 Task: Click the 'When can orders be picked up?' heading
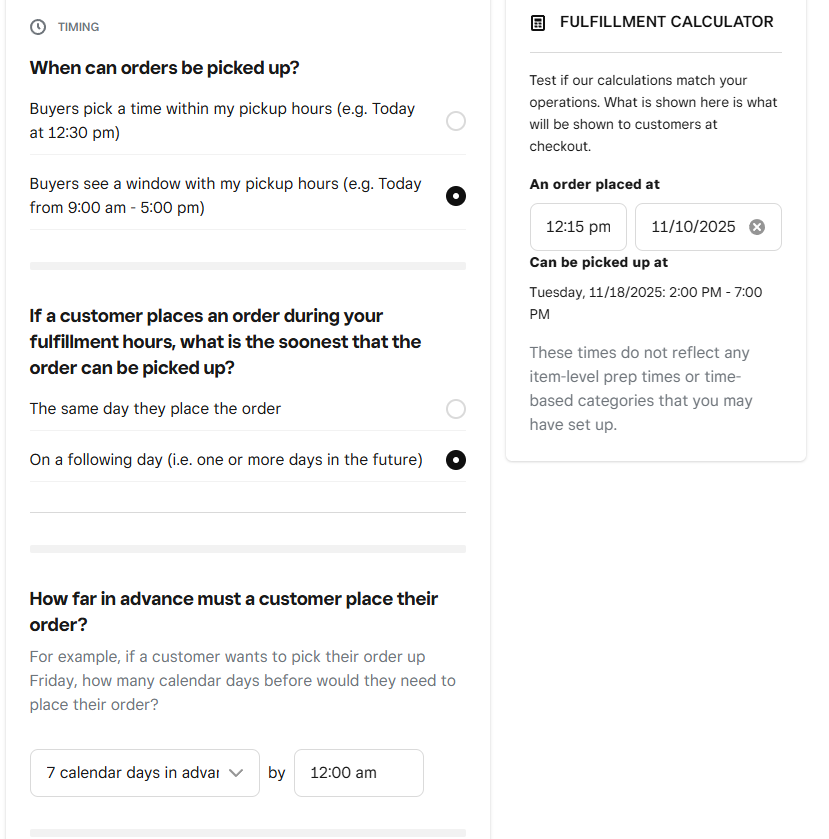165,68
